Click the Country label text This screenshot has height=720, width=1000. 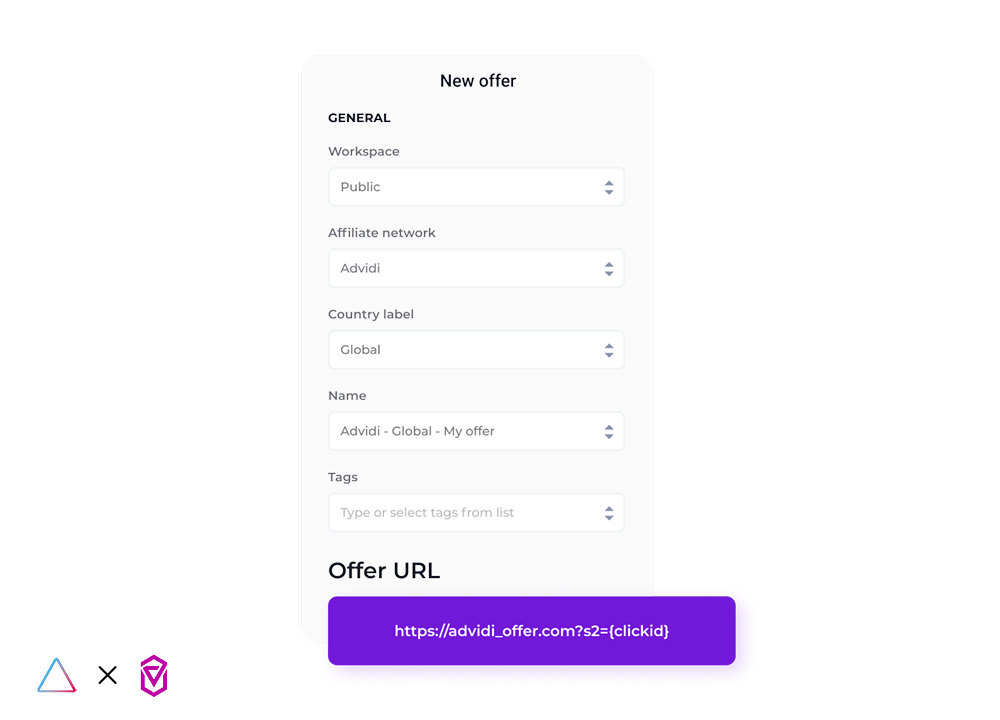pyautogui.click(x=371, y=314)
